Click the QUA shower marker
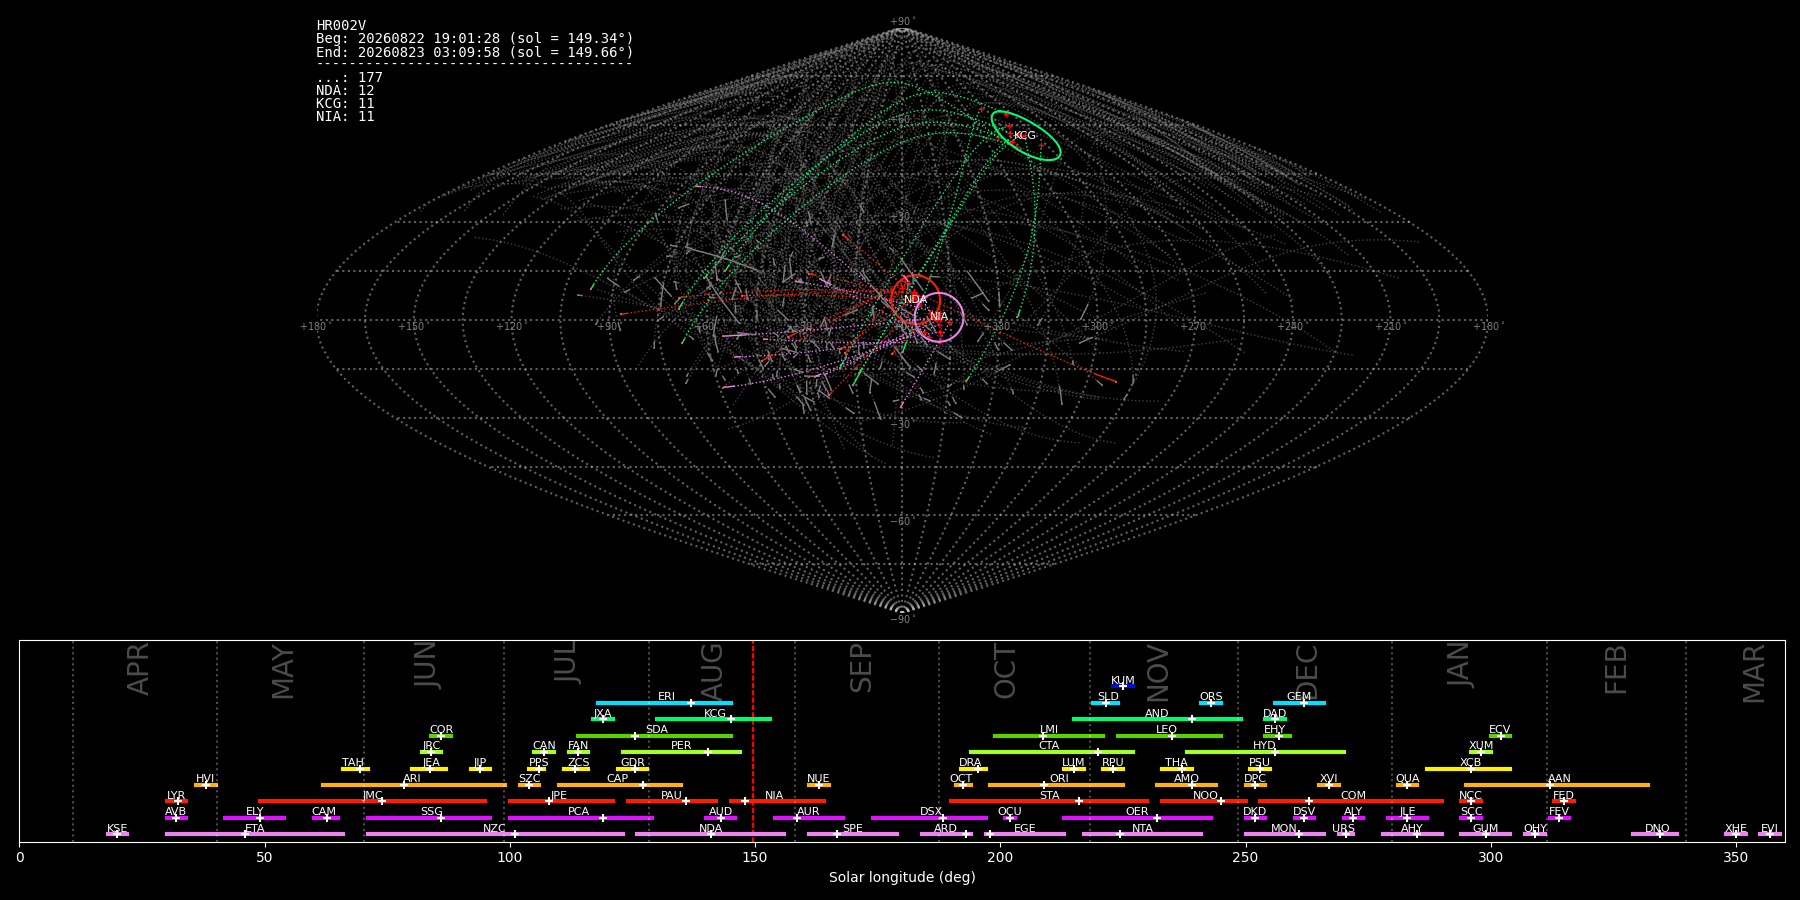1800x900 pixels. point(1407,785)
